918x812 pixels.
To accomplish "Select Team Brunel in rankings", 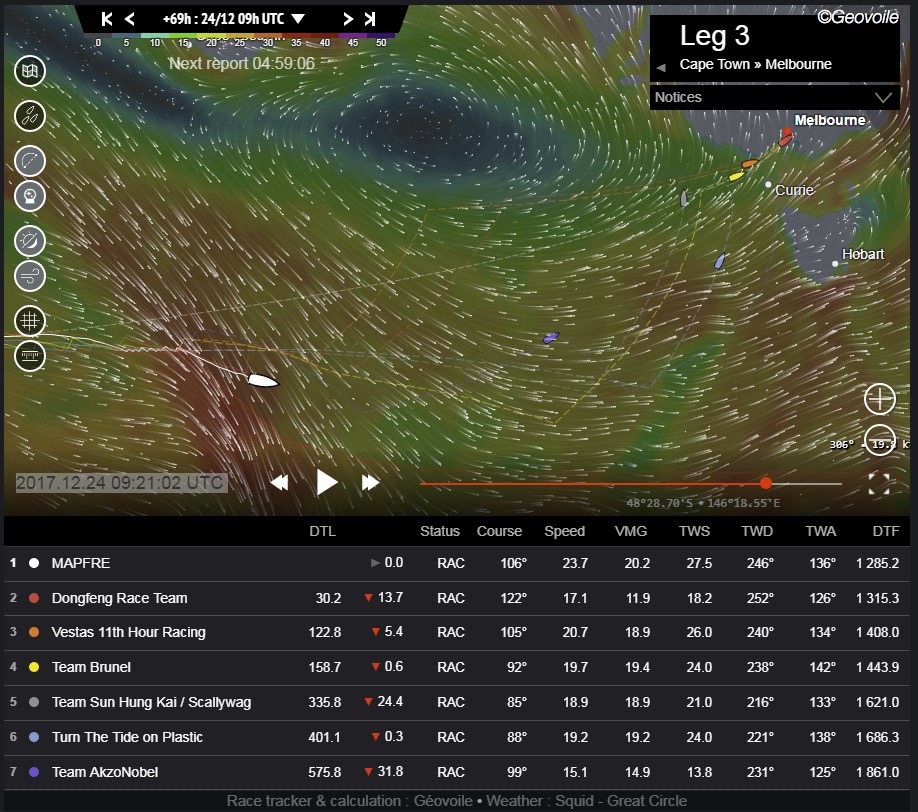I will tap(457, 667).
